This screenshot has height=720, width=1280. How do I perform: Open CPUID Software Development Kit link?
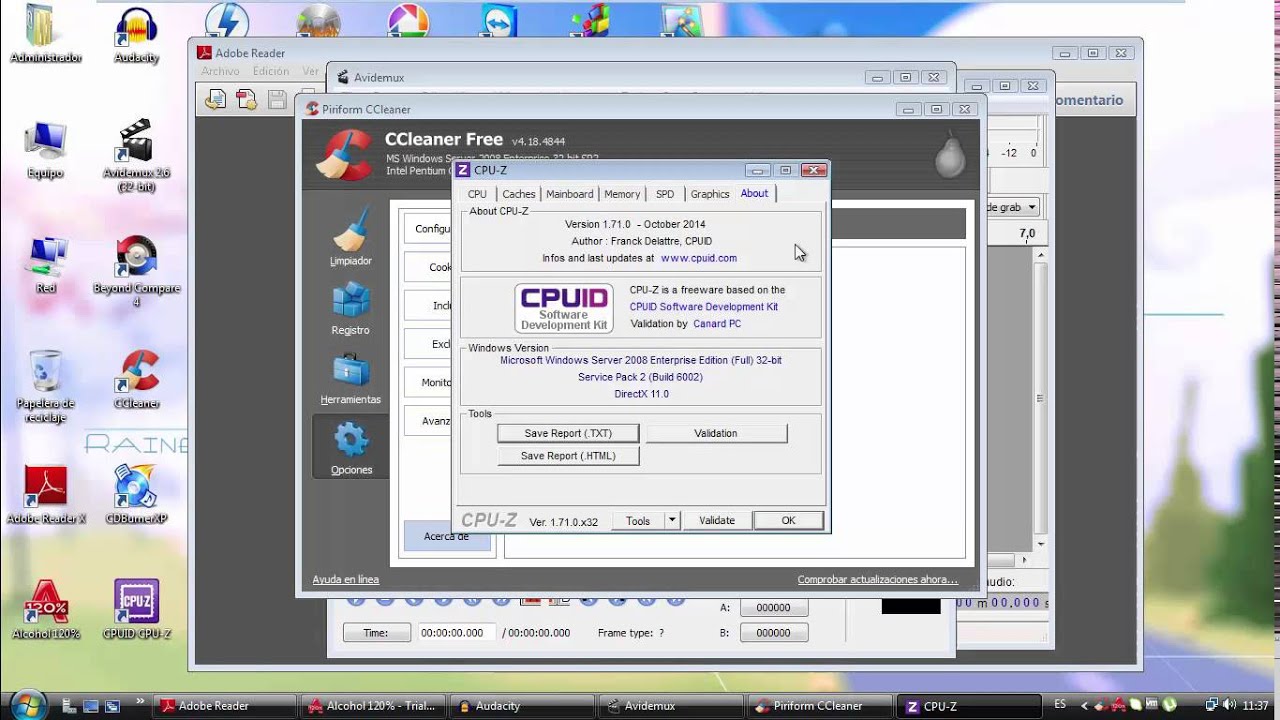(x=704, y=307)
